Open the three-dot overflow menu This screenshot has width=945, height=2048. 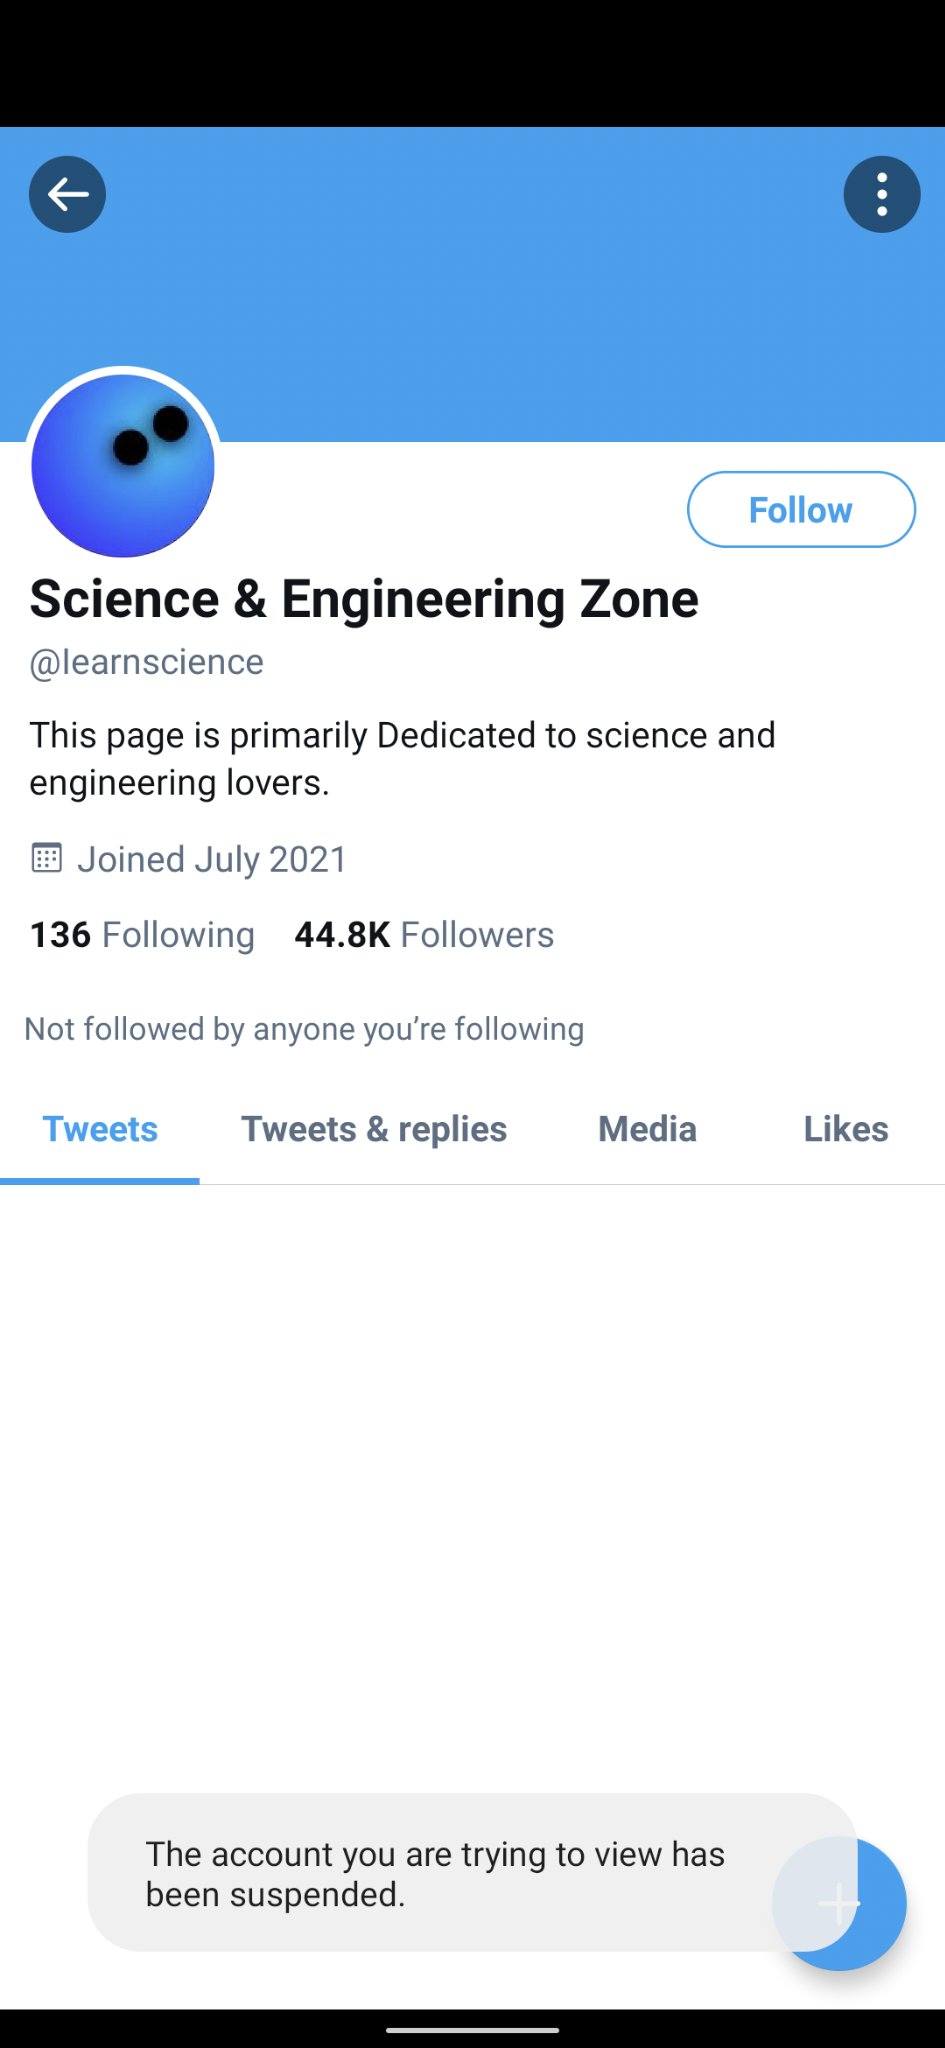(881, 194)
